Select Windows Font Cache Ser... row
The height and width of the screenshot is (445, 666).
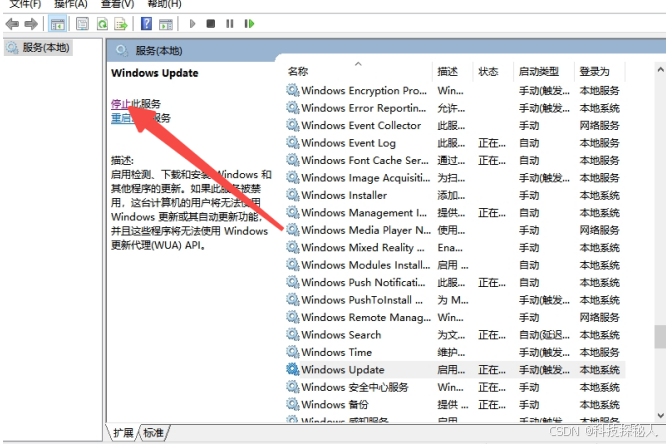point(454,161)
